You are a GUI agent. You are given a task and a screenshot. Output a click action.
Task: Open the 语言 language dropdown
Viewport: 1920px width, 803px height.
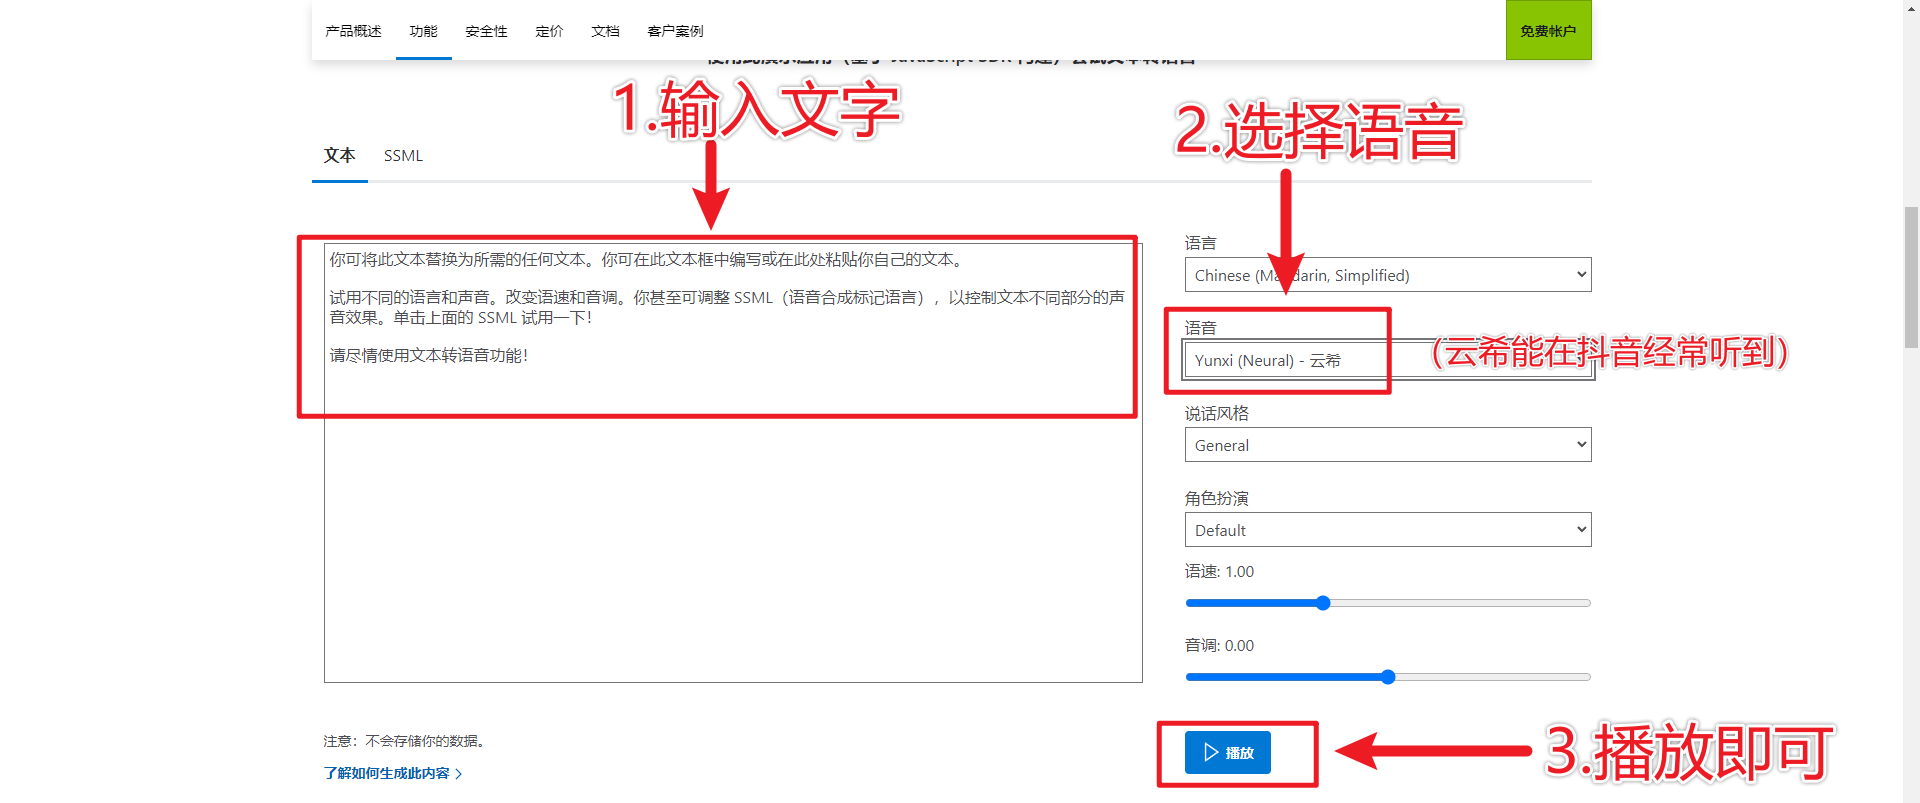click(x=1387, y=275)
